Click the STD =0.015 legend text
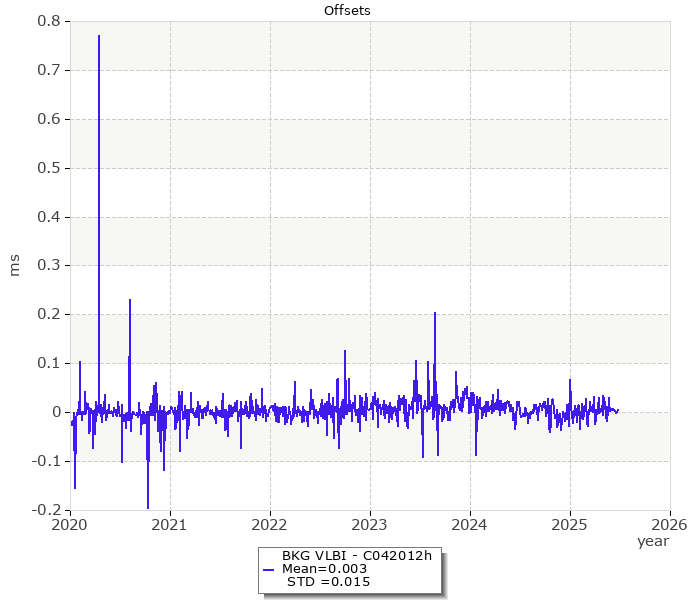Screen dimensions: 700x600 [328, 582]
